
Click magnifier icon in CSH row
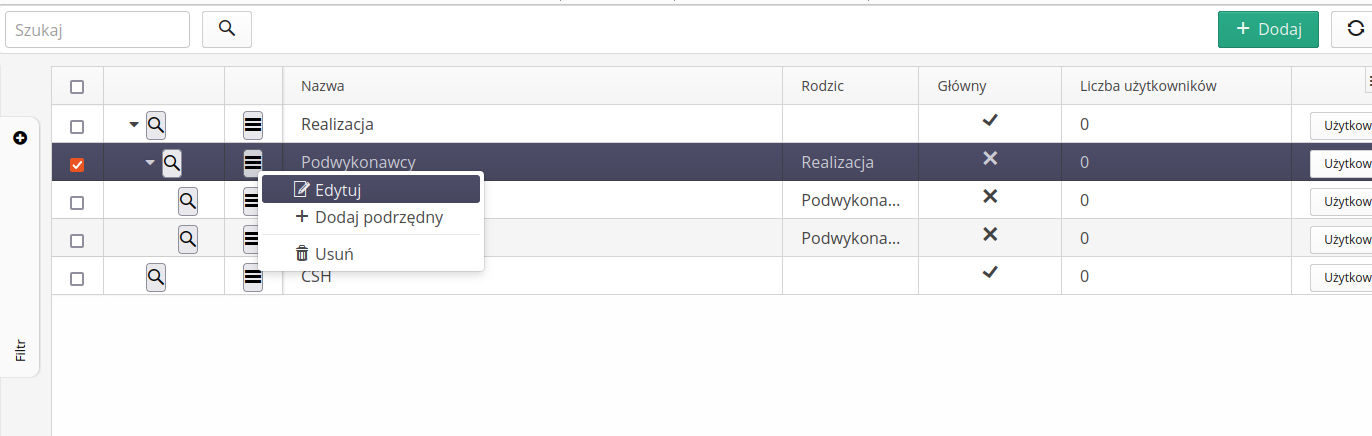click(x=156, y=277)
